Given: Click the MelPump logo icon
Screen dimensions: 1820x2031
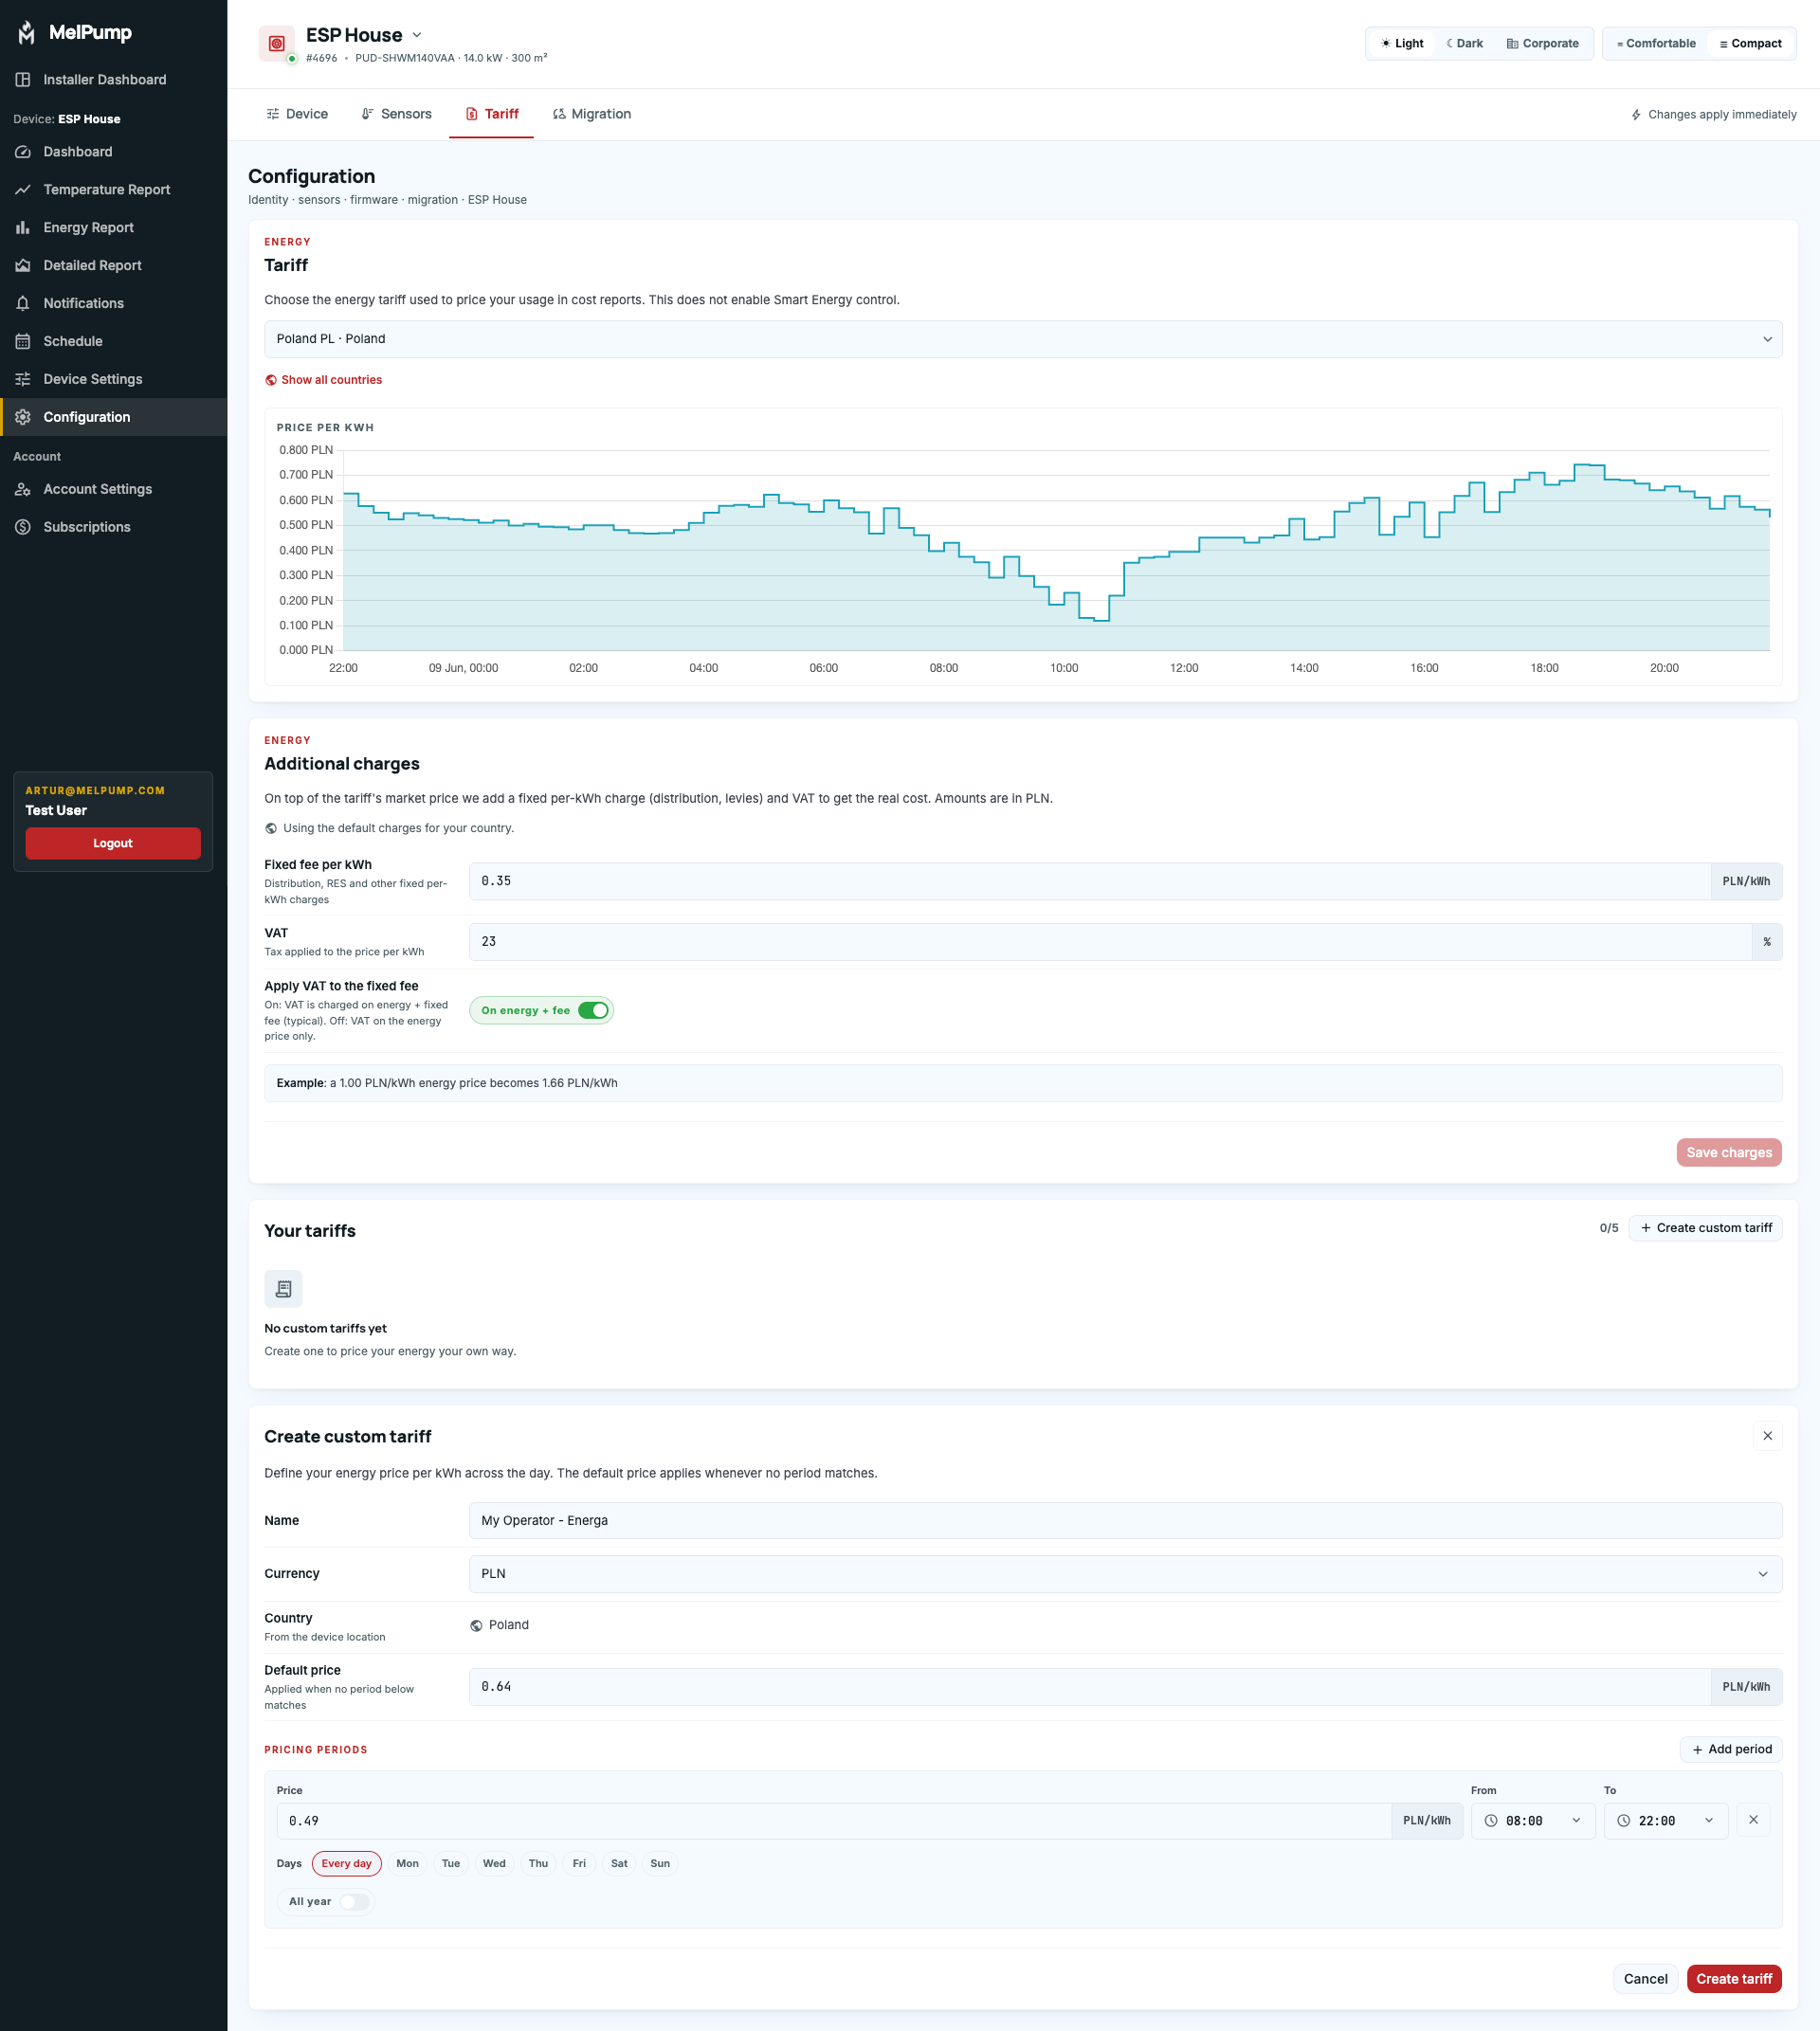Looking at the screenshot, I should [x=27, y=33].
